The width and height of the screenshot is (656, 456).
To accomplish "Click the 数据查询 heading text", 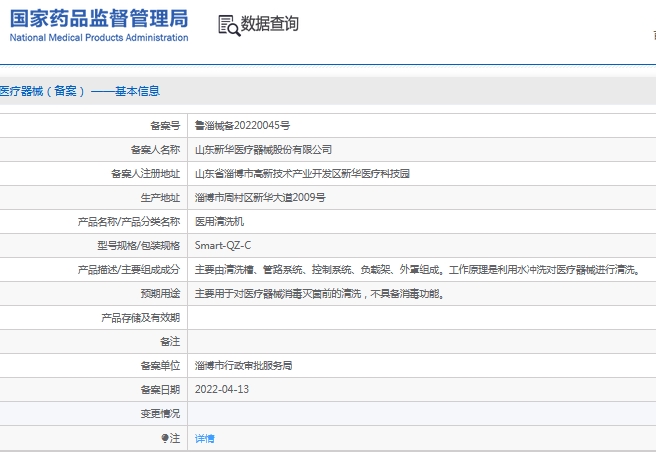I will [x=269, y=24].
